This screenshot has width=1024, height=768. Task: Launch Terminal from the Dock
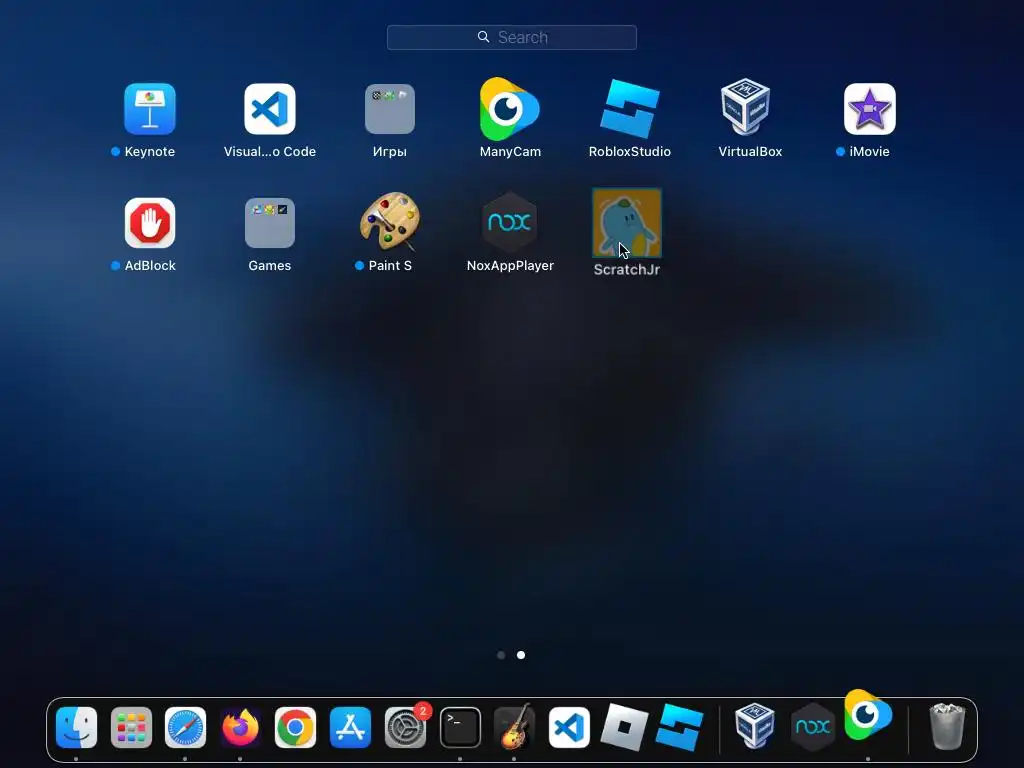(460, 728)
